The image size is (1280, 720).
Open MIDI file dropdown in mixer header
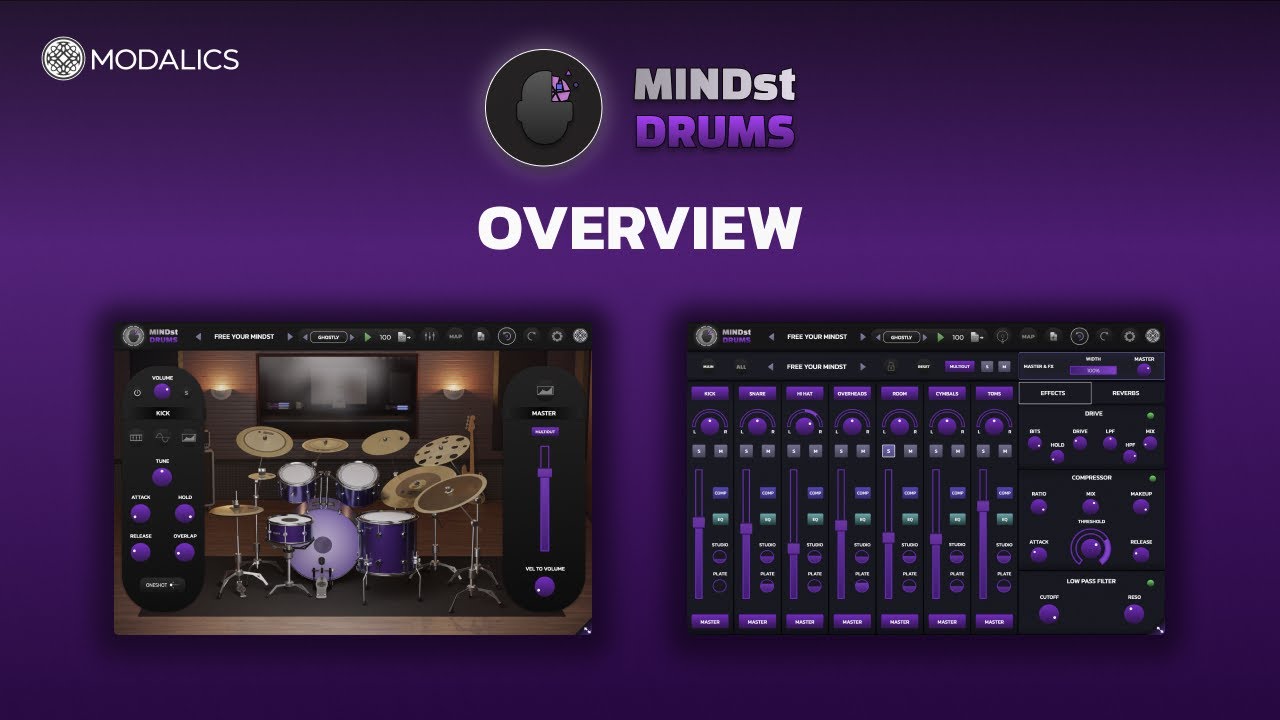tap(977, 337)
